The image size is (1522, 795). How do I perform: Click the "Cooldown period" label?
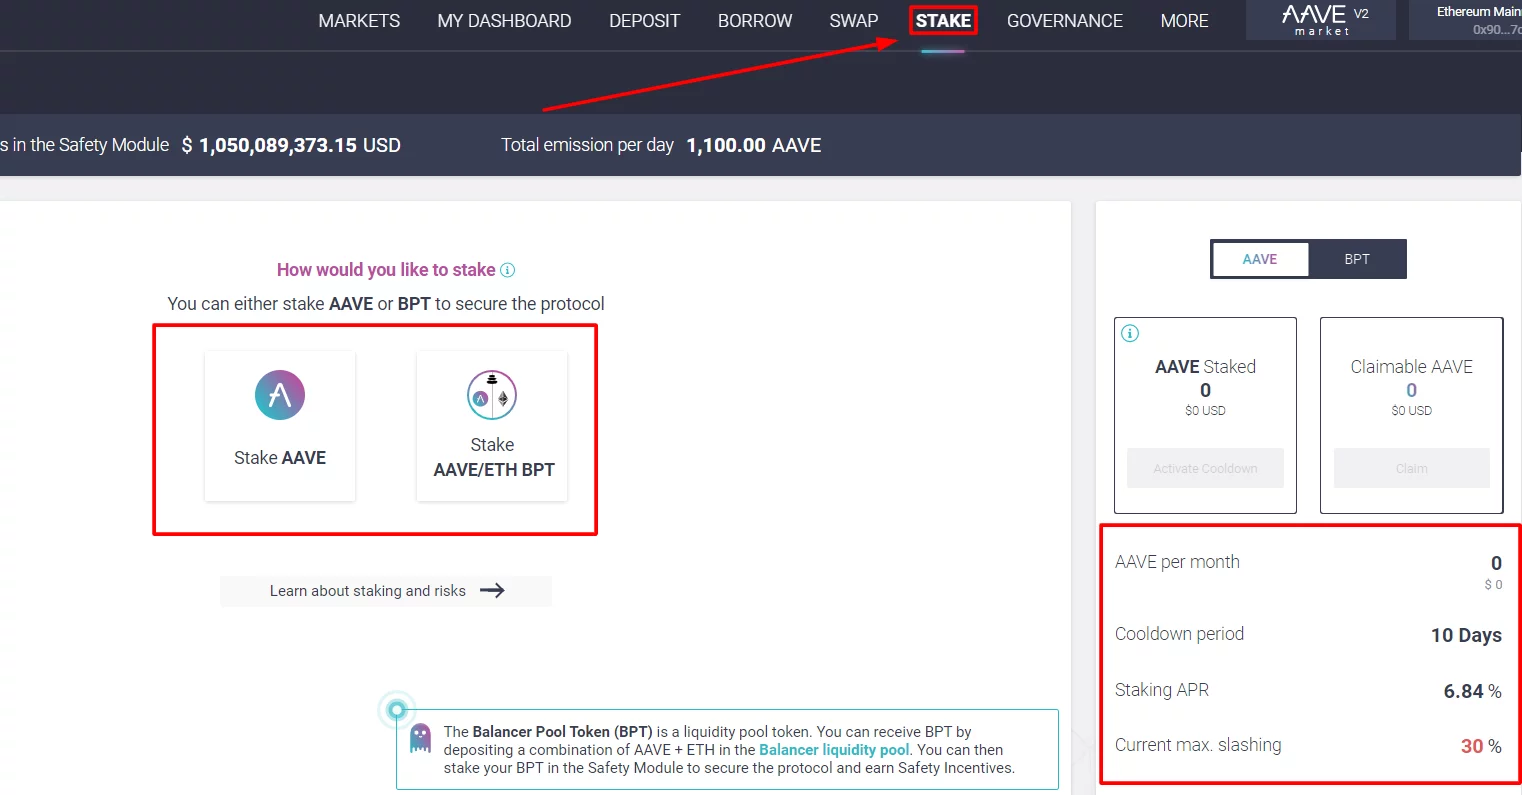tap(1179, 634)
